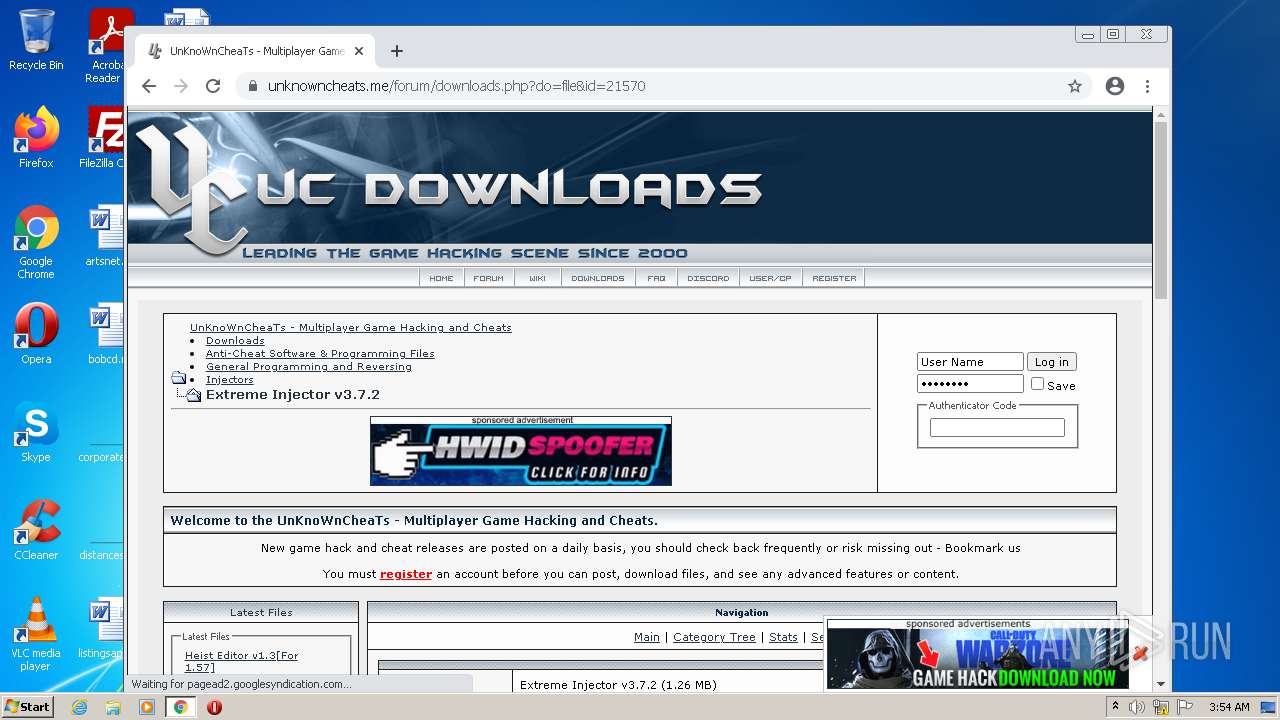Open the WIKI nav item
The height and width of the screenshot is (720, 1280).
coord(537,278)
